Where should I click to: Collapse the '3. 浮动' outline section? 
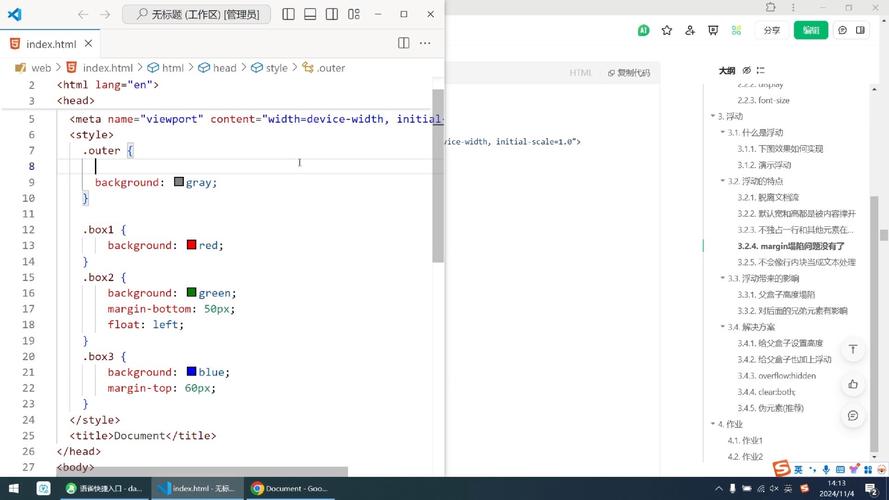coord(710,117)
